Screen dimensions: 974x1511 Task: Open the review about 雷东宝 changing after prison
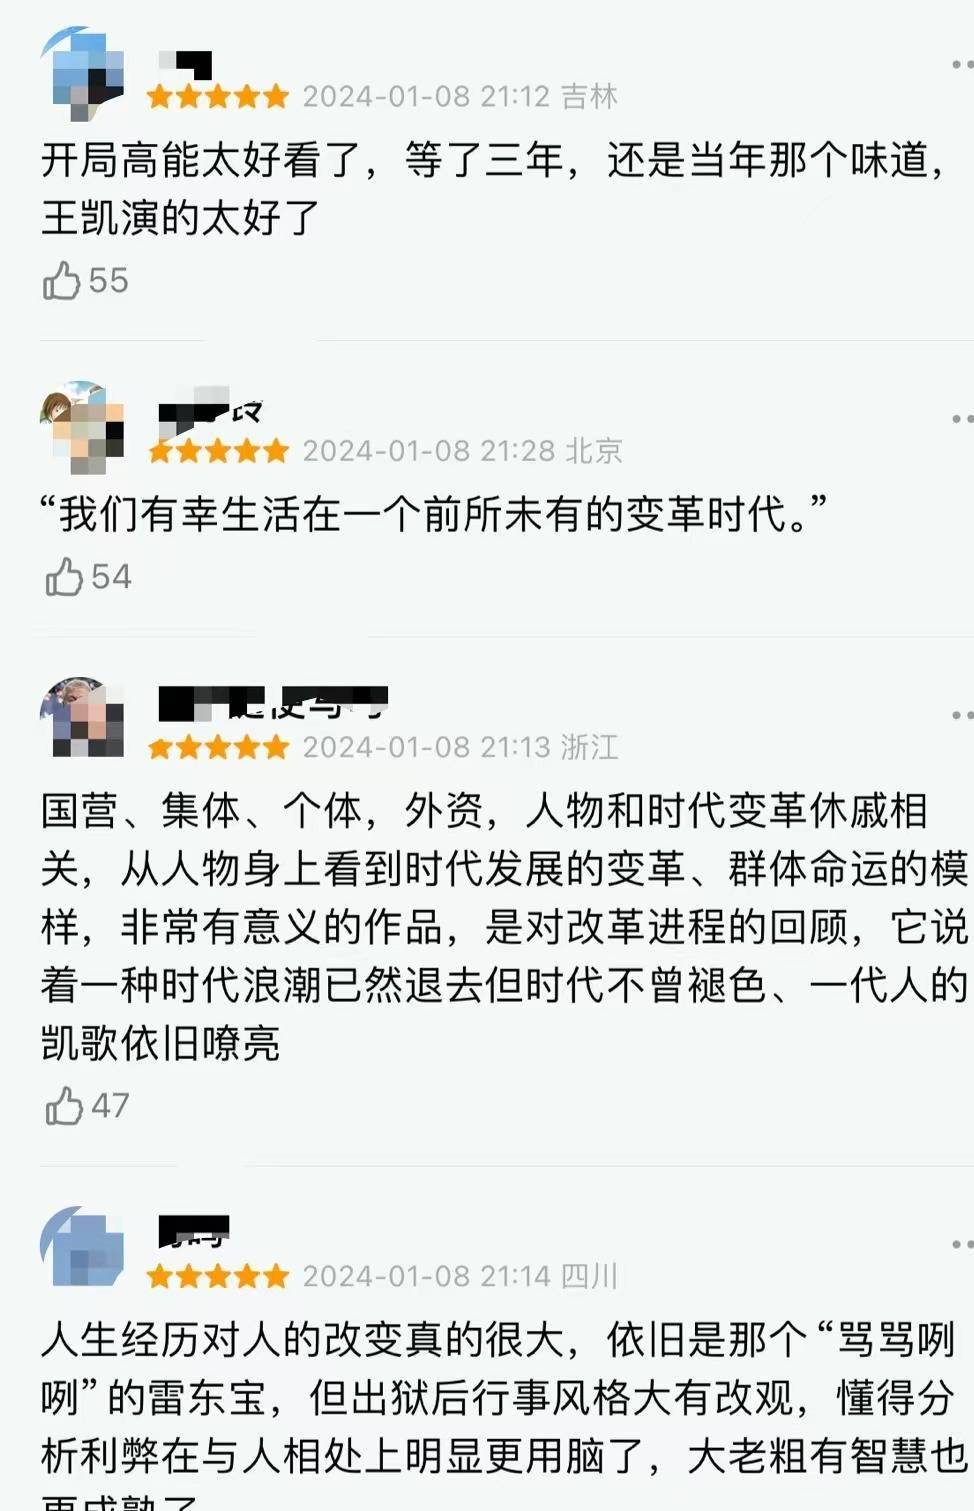[x=505, y=1415]
